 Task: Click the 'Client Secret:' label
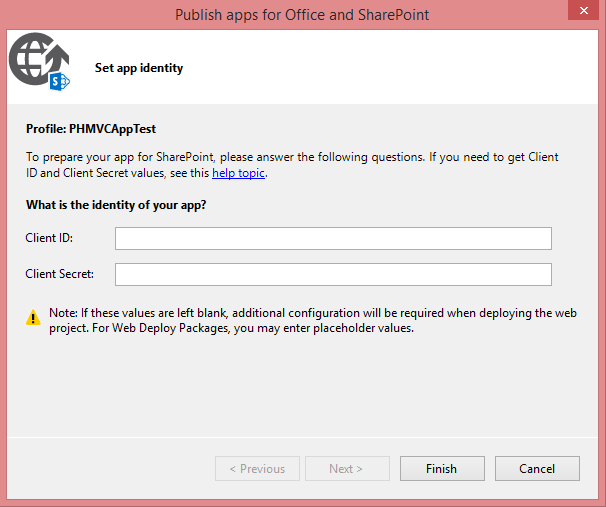(x=60, y=274)
